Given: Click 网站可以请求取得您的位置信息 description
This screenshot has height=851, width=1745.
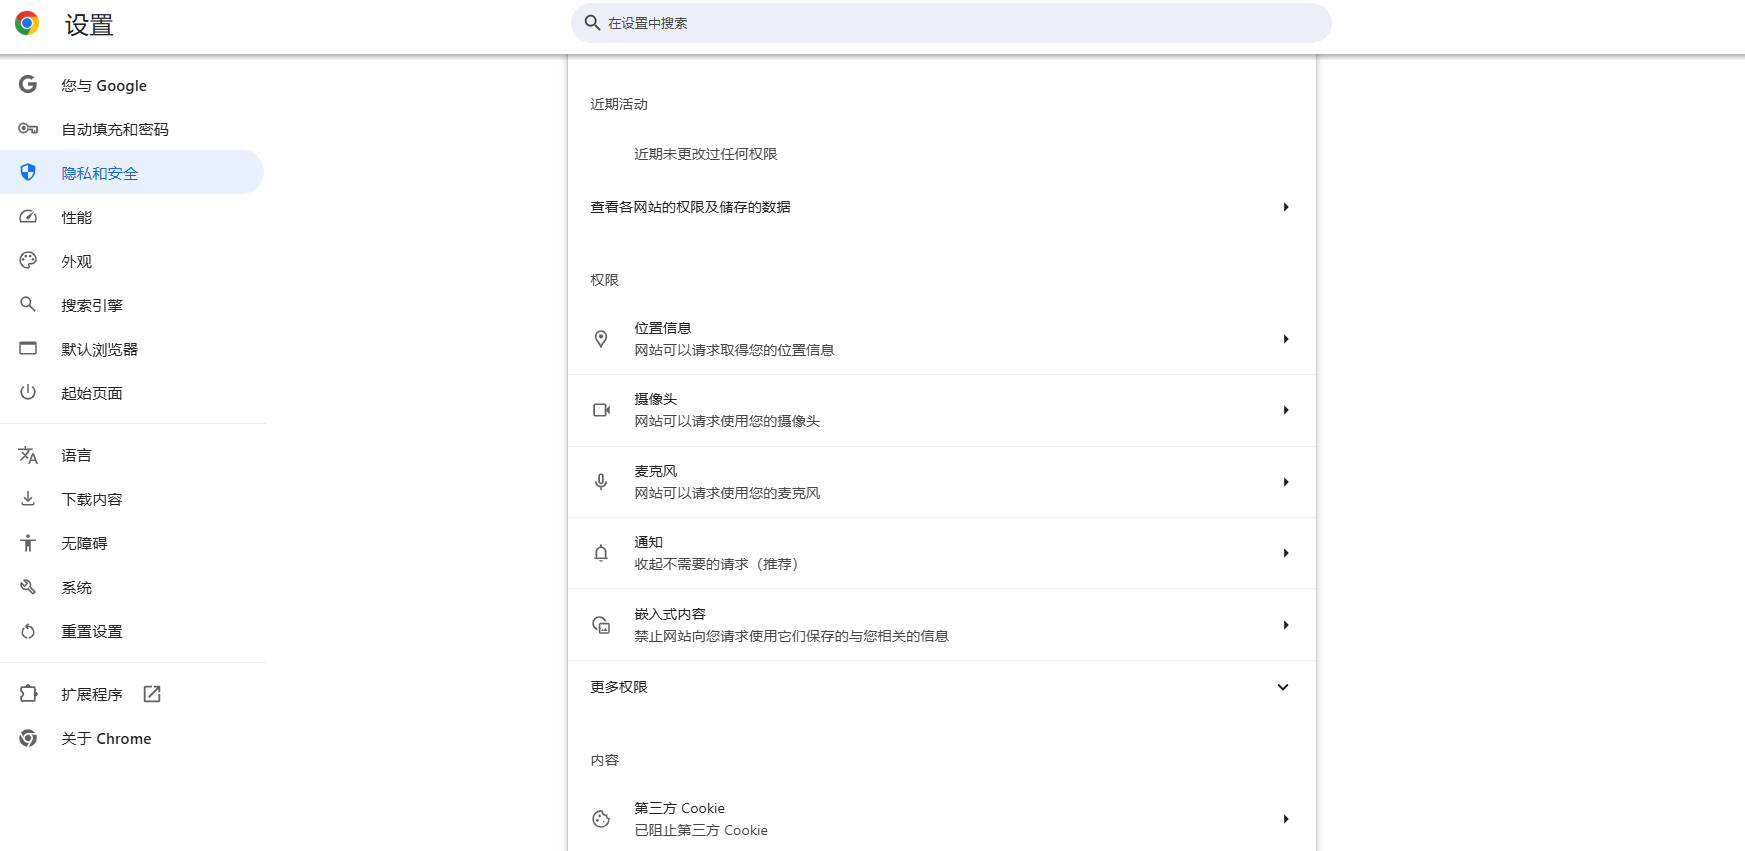Looking at the screenshot, I should (x=734, y=350).
